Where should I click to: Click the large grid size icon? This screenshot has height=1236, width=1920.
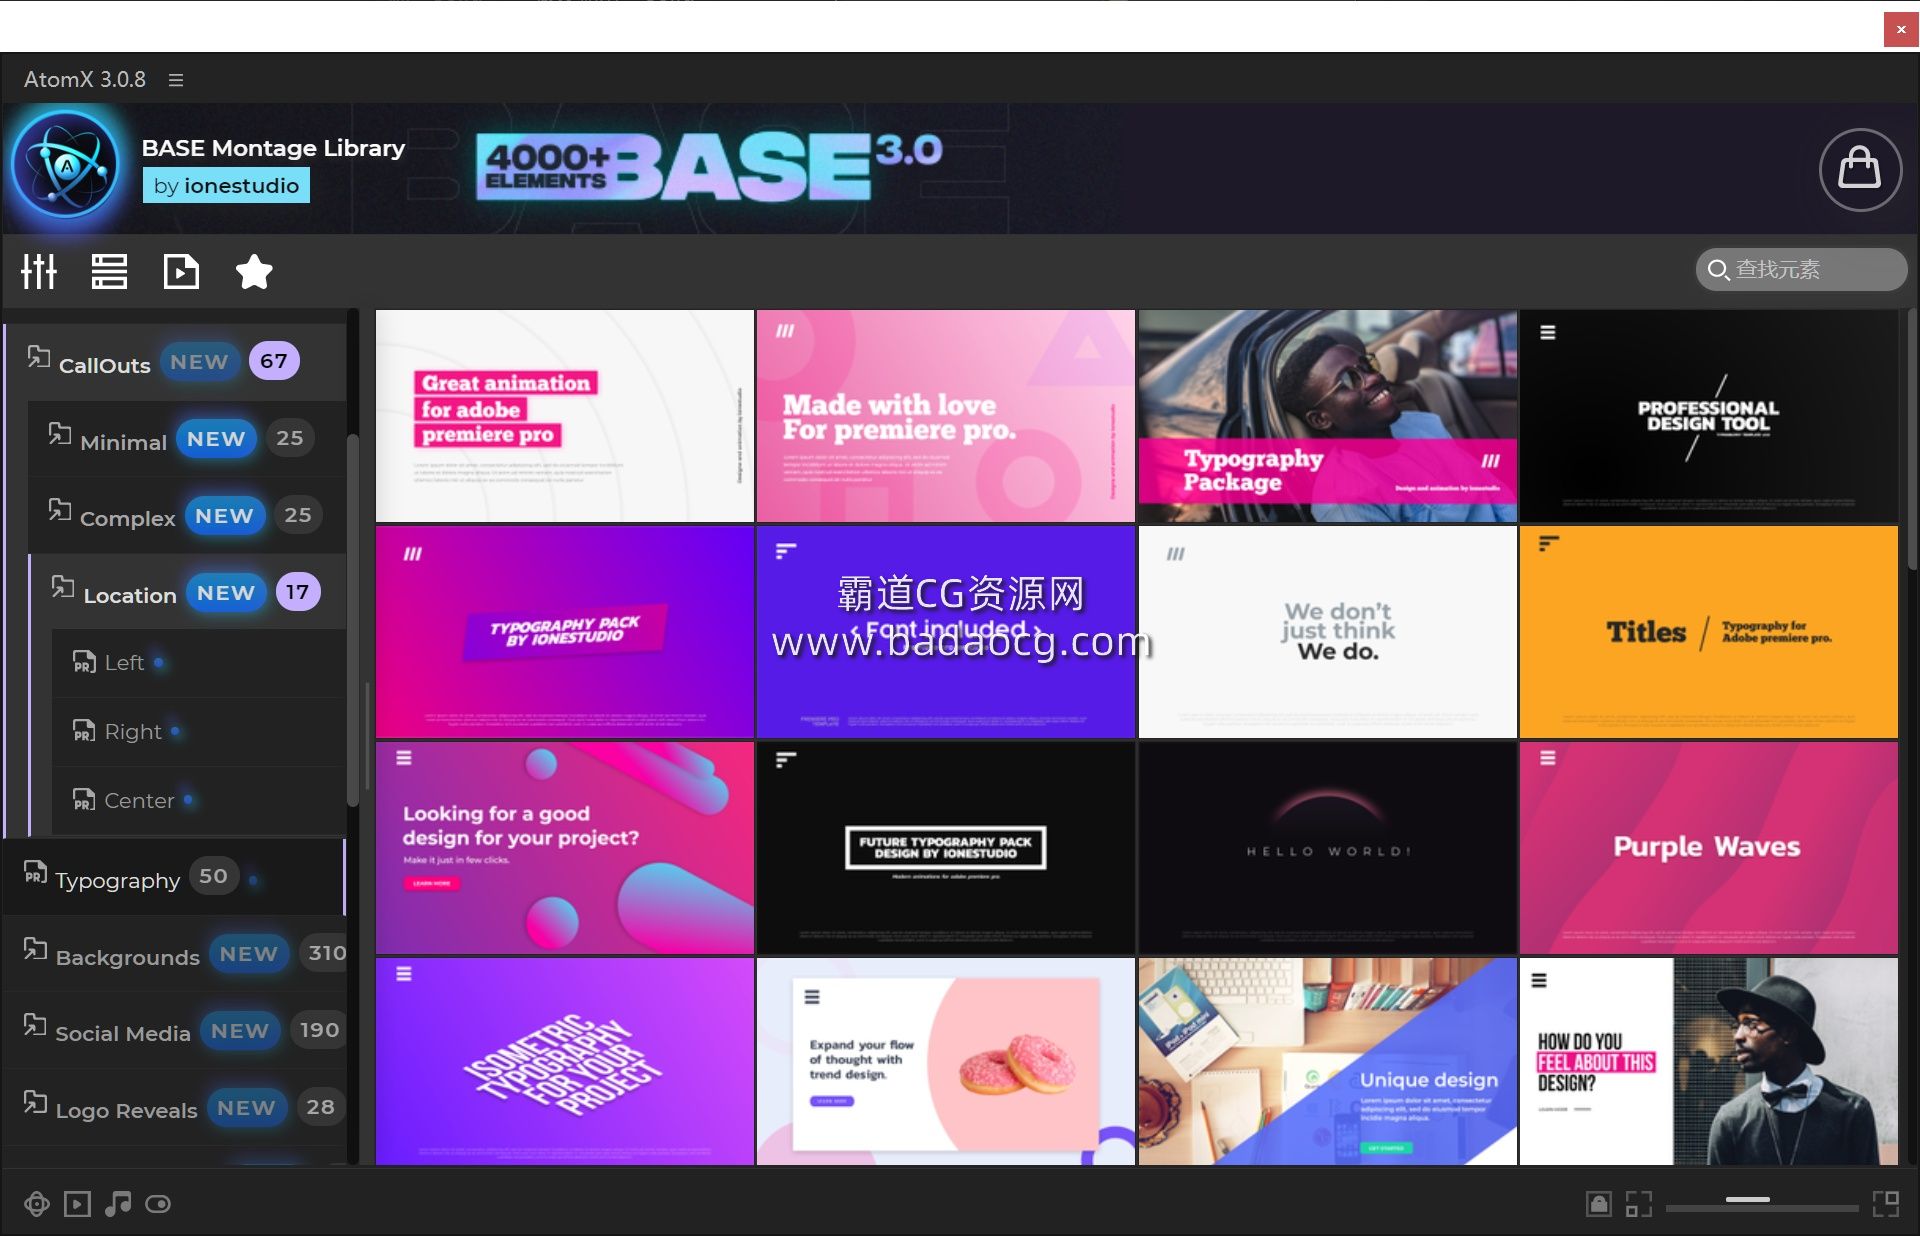click(1886, 1204)
